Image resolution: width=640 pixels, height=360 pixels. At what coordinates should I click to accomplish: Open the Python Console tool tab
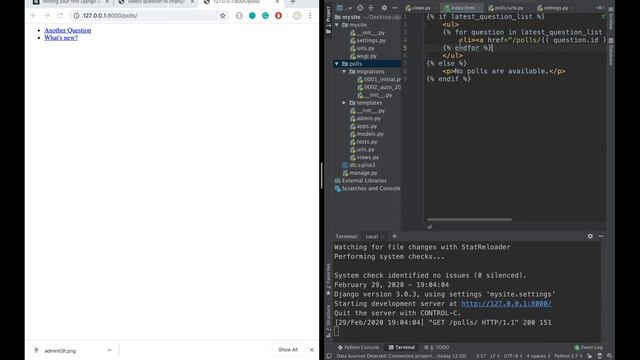pyautogui.click(x=358, y=347)
